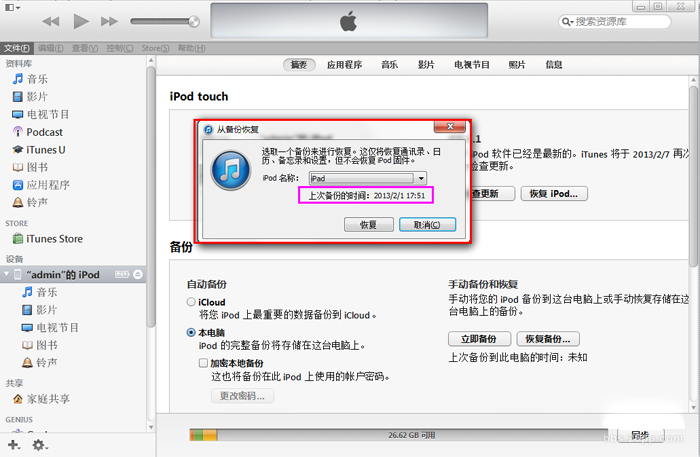Image resolution: width=700 pixels, height=457 pixels.
Task: Adjust the volume slider knob
Action: (x=194, y=21)
